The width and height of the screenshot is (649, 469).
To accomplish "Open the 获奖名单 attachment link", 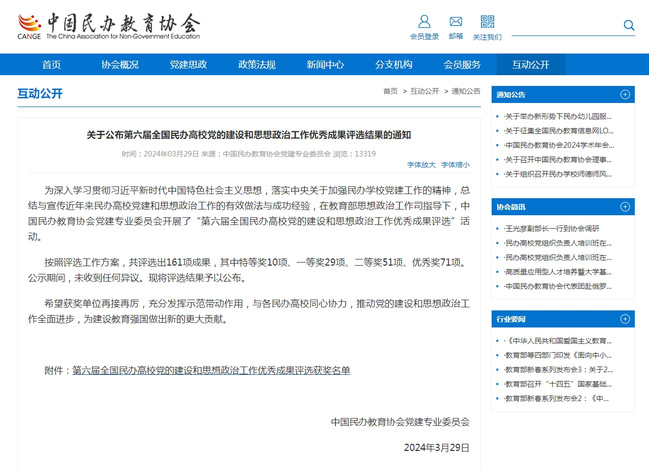I will tap(211, 370).
